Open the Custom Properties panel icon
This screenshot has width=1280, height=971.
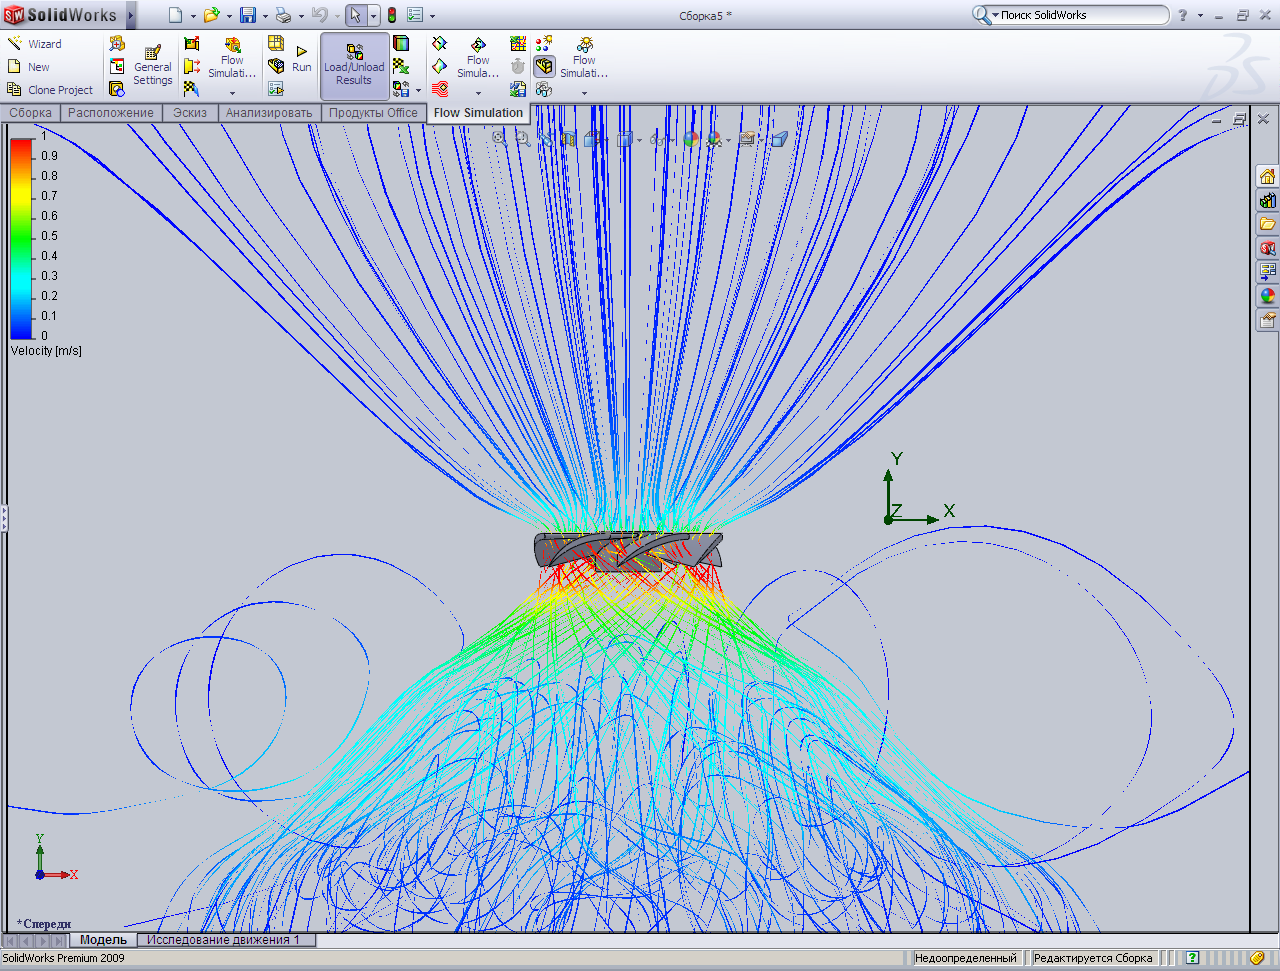click(1268, 320)
